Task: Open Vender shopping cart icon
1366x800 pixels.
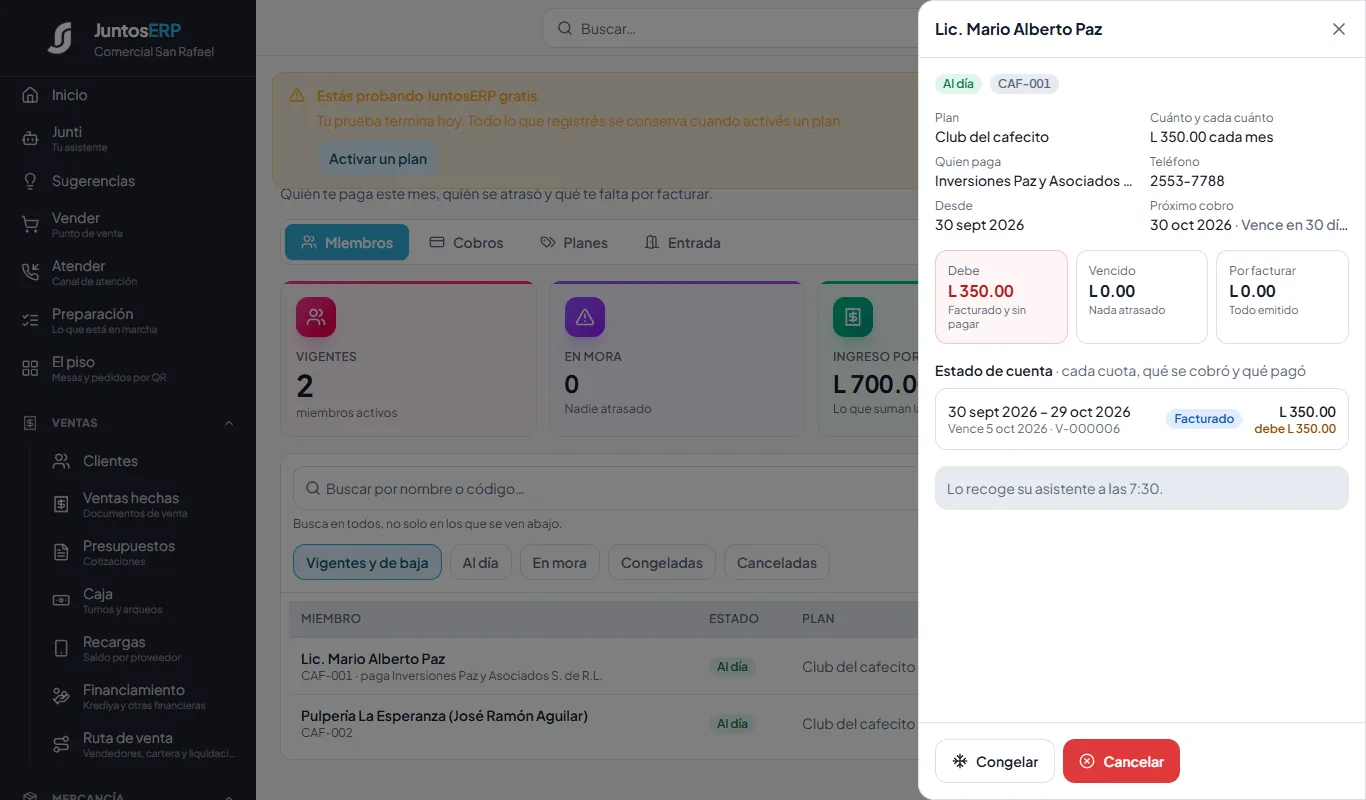Action: point(30,224)
